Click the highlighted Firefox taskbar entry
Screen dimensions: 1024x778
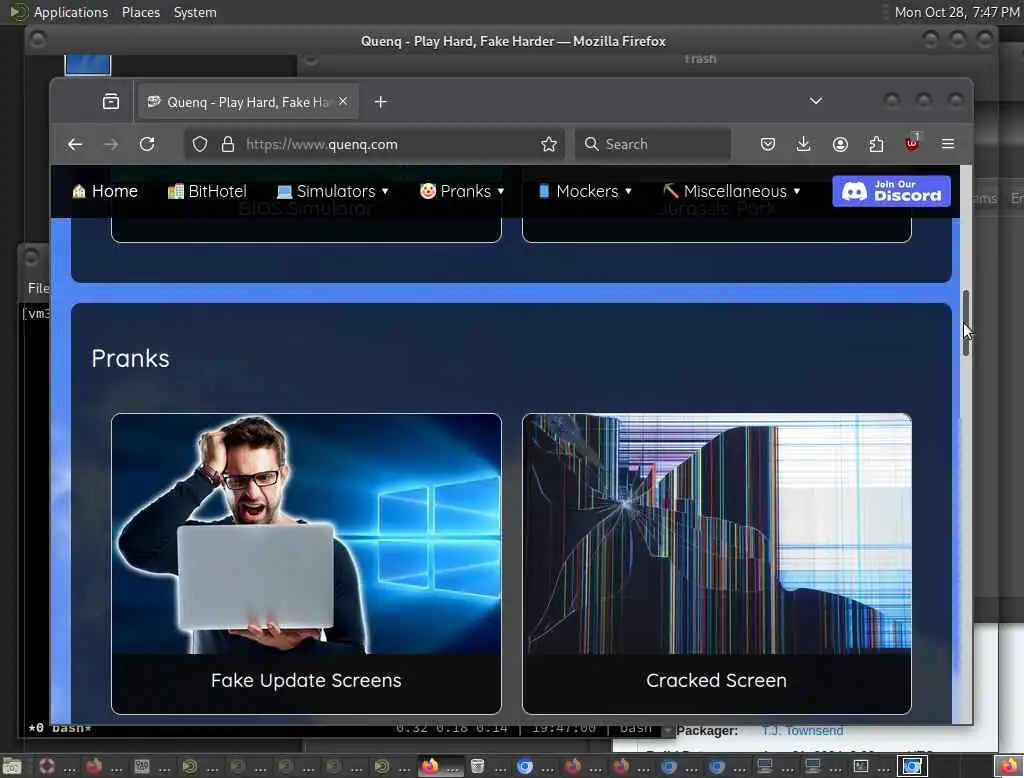click(x=440, y=766)
